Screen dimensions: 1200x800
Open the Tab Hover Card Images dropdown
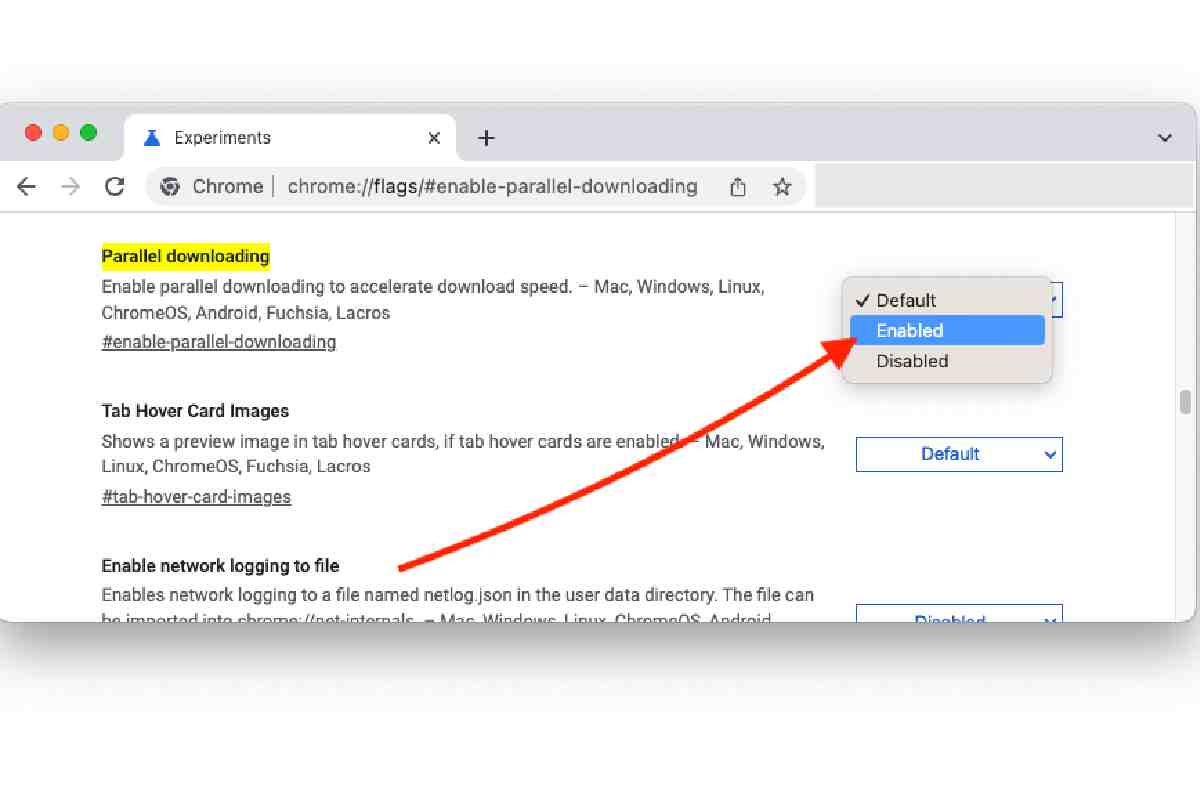[959, 454]
